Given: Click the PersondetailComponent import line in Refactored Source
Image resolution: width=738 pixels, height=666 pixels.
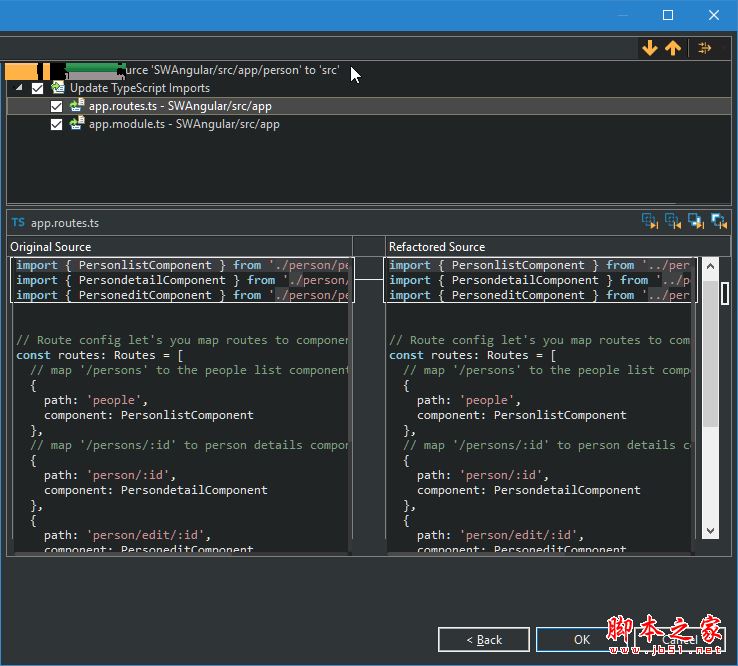Looking at the screenshot, I should coord(539,280).
